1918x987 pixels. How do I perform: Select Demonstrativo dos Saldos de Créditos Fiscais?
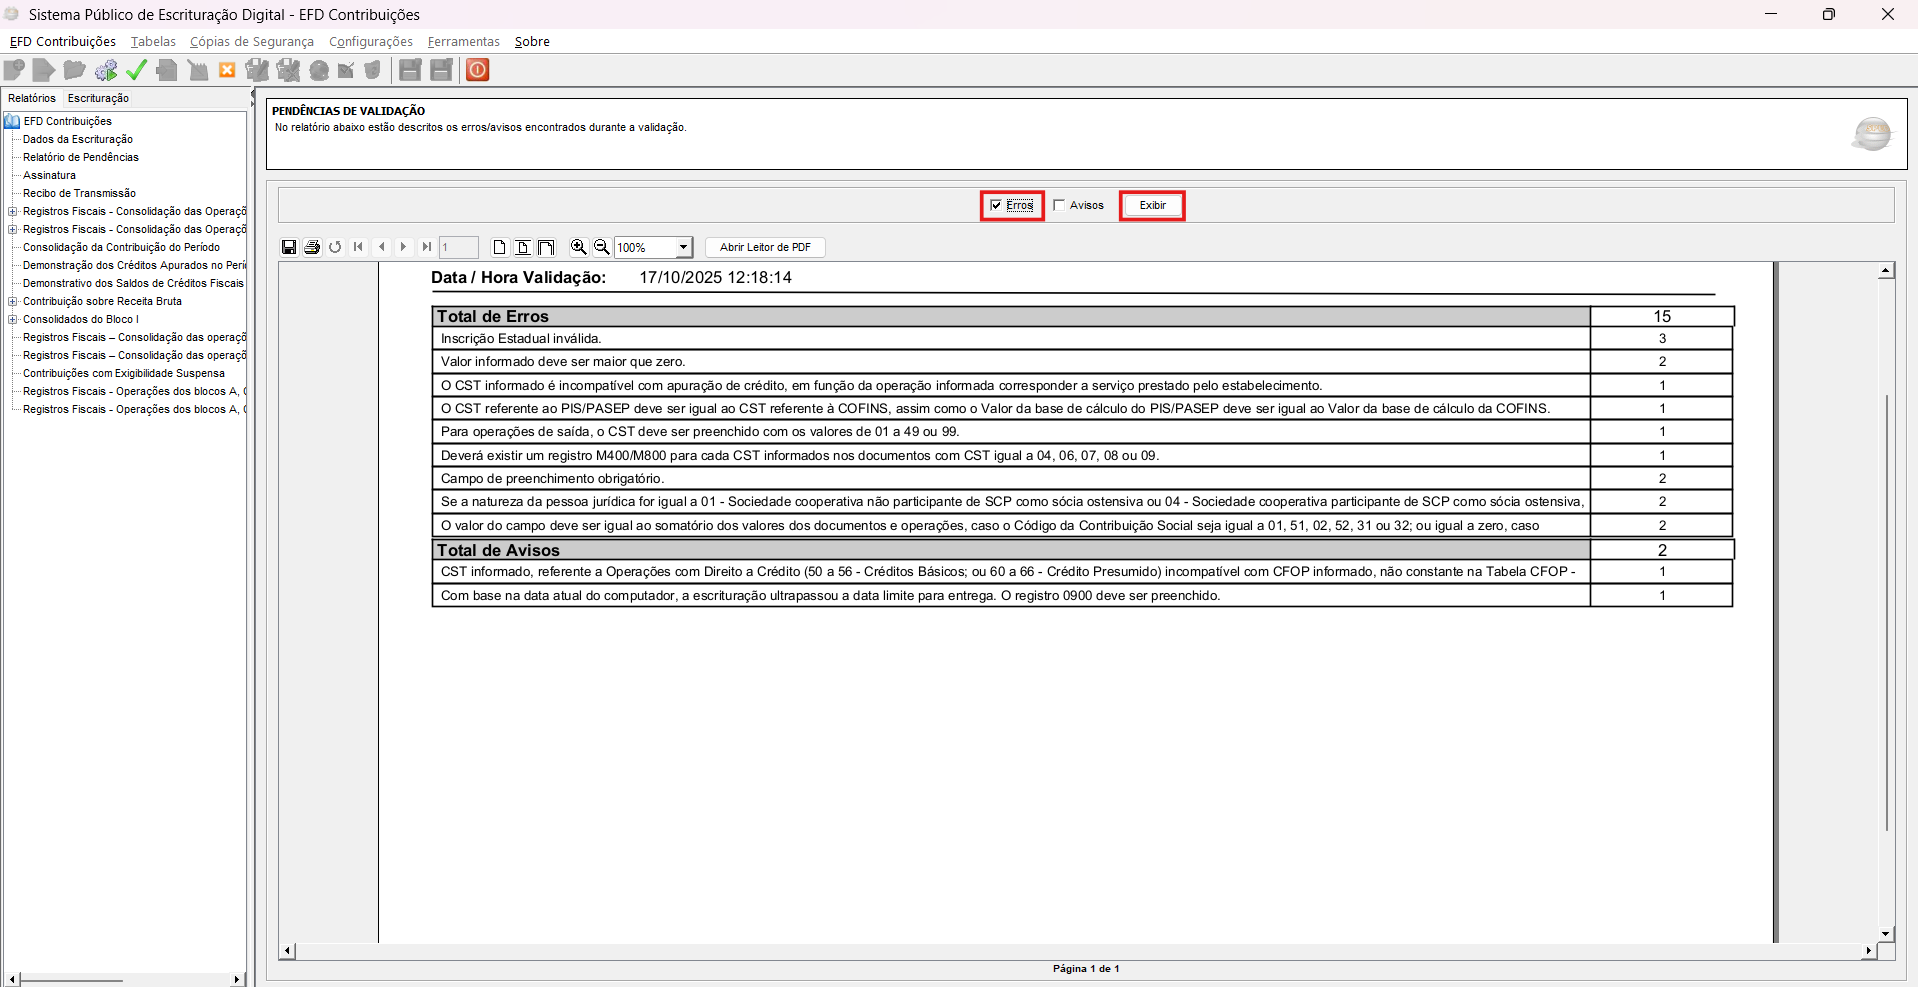[x=133, y=283]
